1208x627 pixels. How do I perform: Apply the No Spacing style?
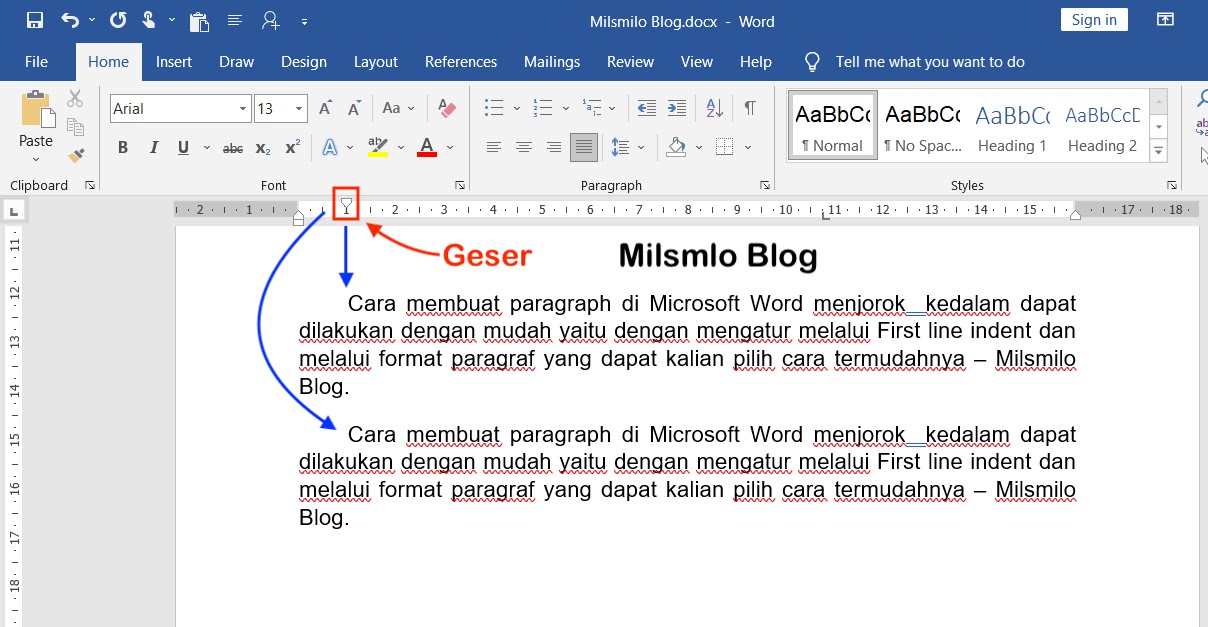[x=922, y=125]
